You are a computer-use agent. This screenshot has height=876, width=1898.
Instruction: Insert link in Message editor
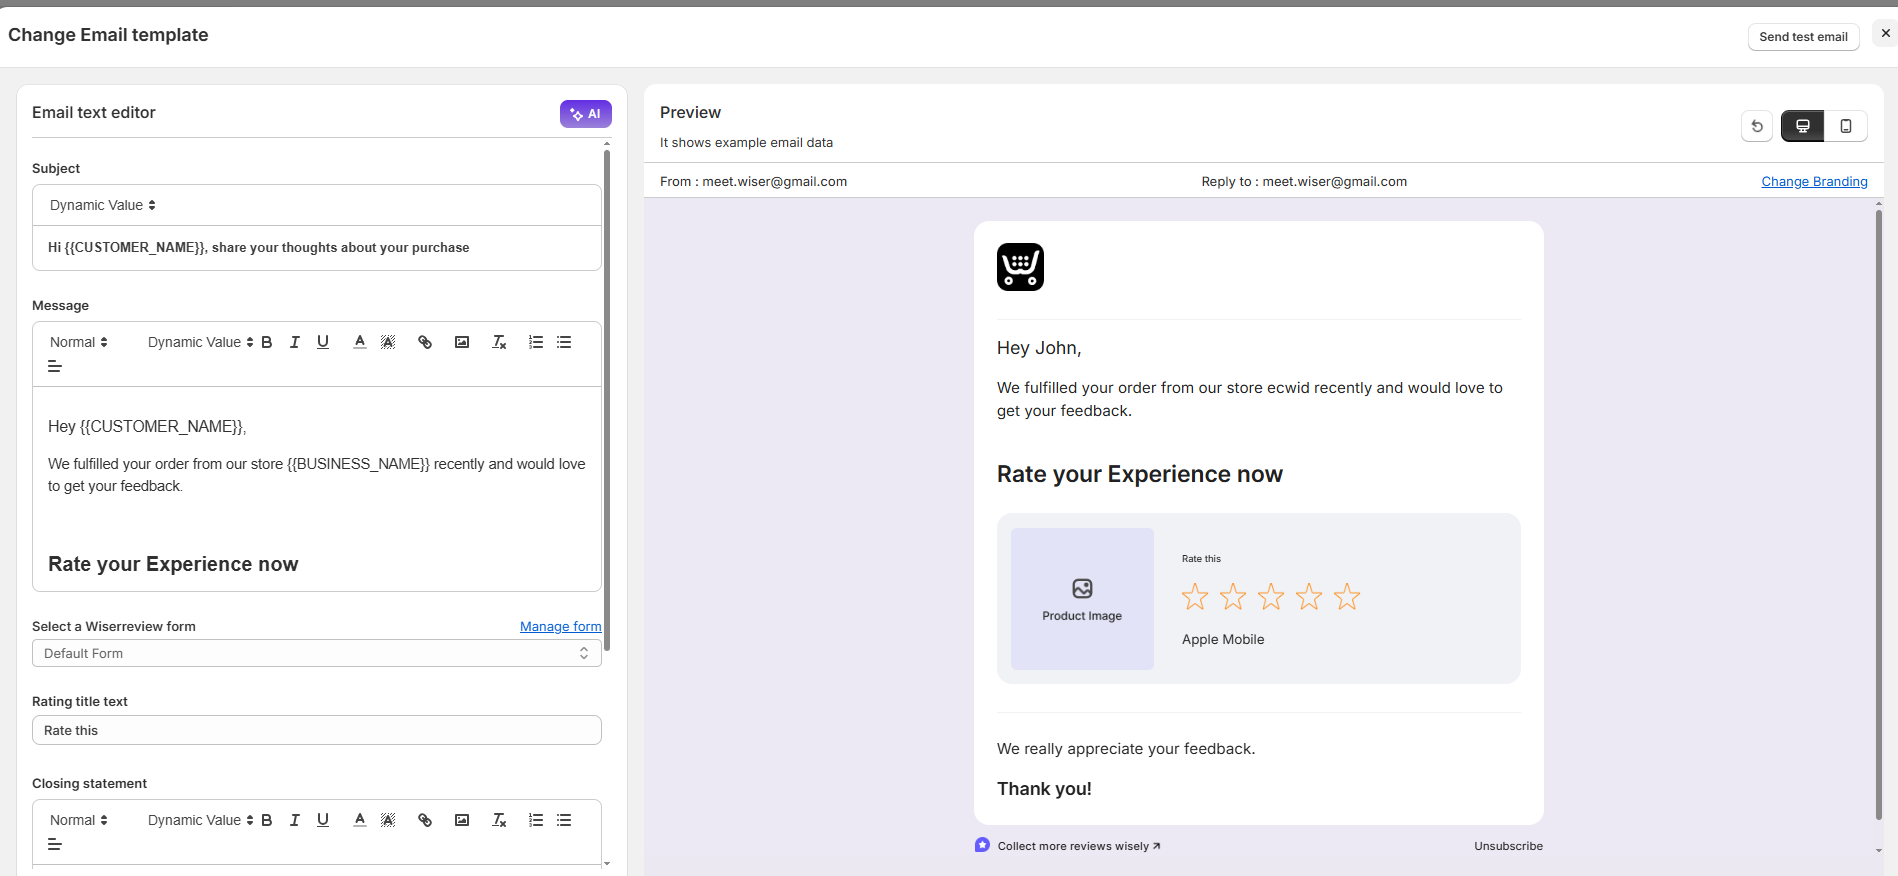pyautogui.click(x=425, y=342)
